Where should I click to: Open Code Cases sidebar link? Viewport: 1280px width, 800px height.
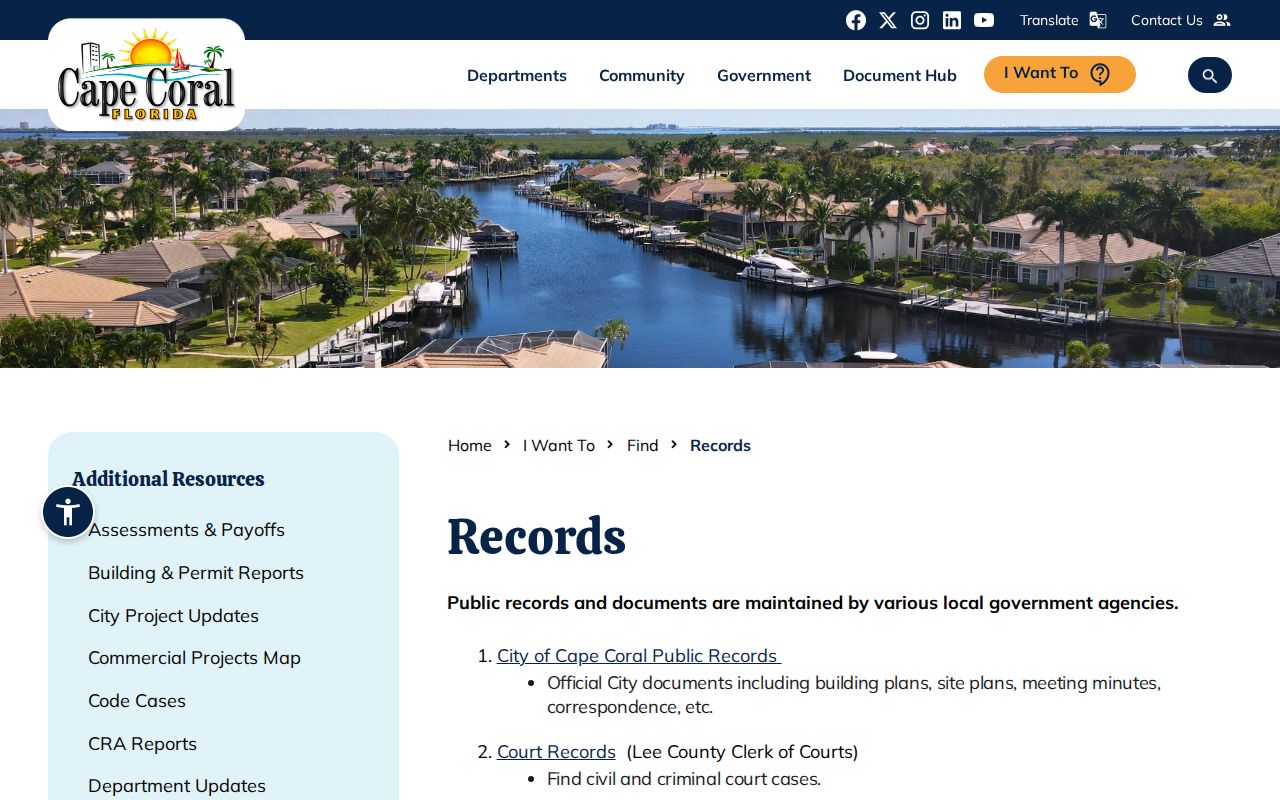pyautogui.click(x=137, y=701)
